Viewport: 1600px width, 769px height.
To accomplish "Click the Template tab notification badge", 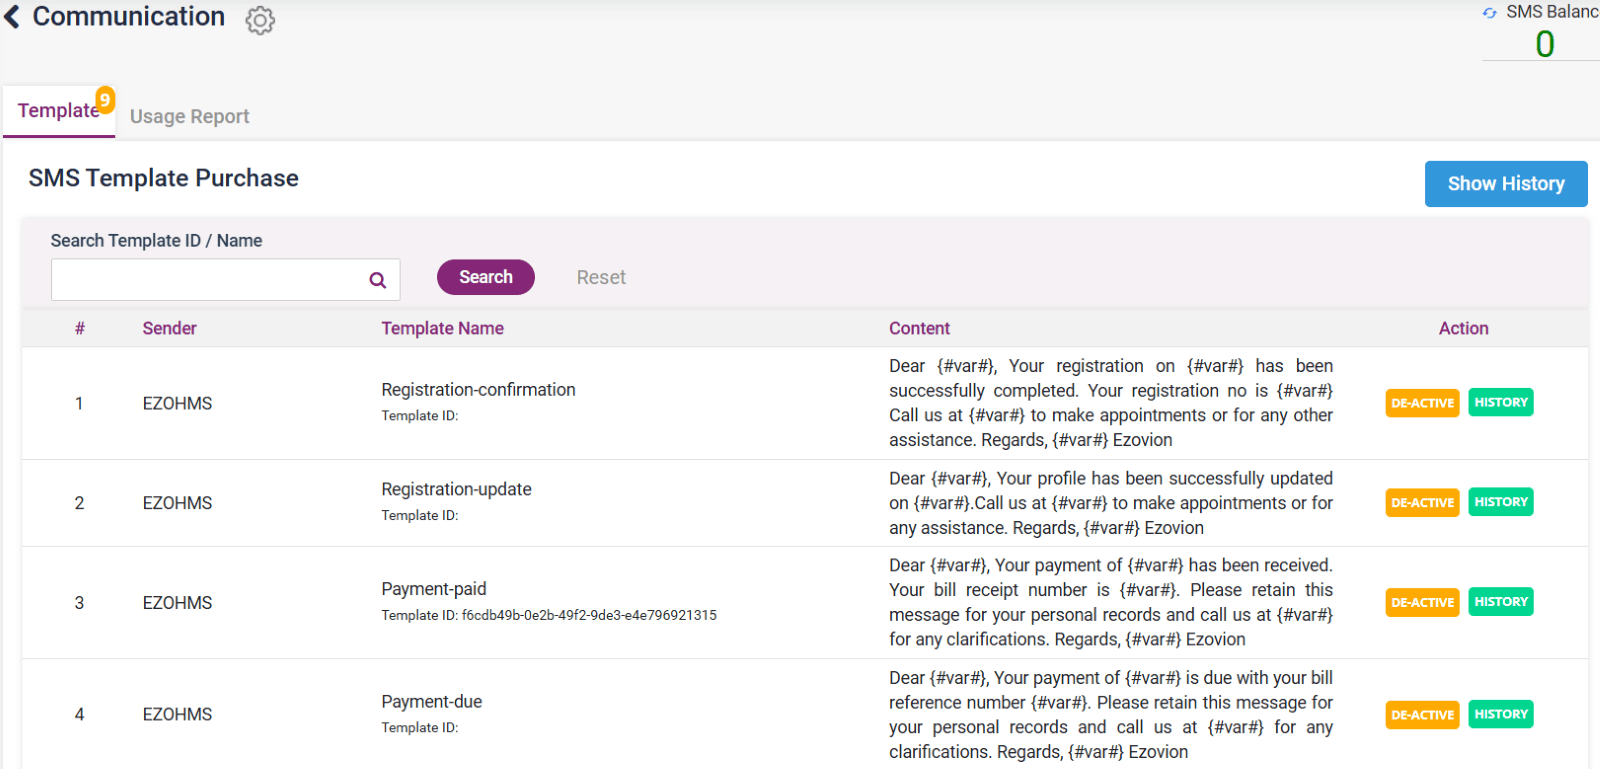I will (105, 100).
